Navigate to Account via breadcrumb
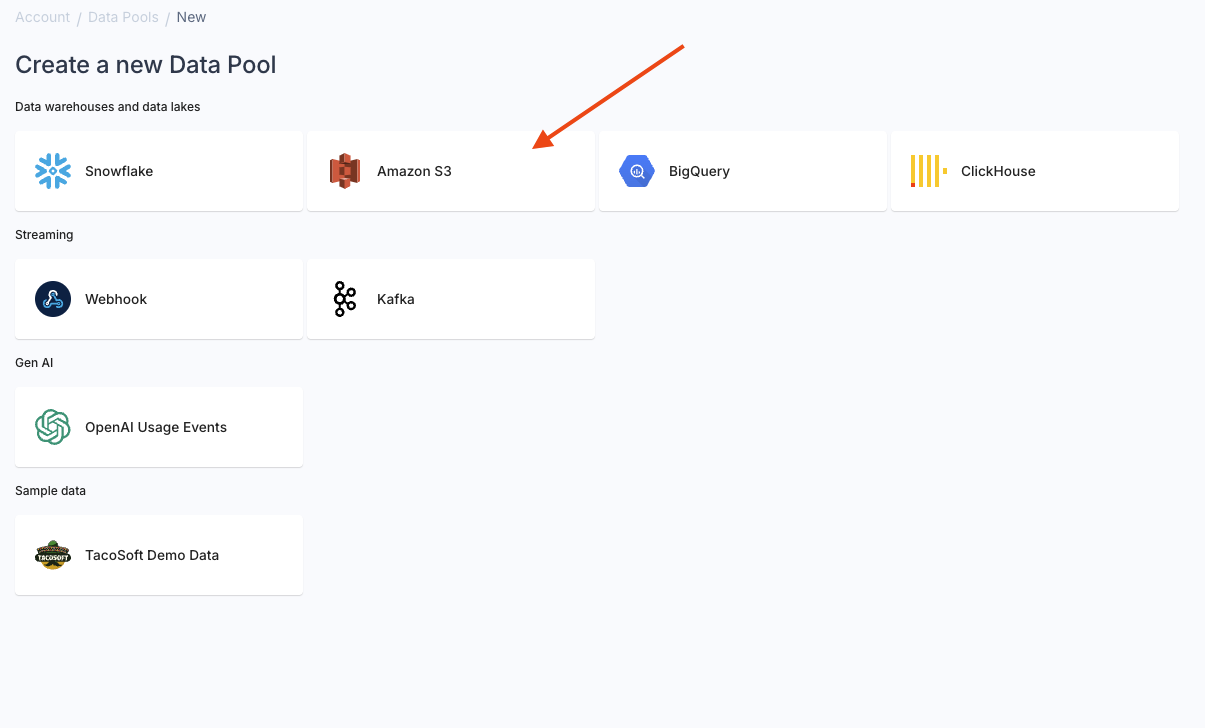Viewport: 1205px width, 728px height. (42, 16)
